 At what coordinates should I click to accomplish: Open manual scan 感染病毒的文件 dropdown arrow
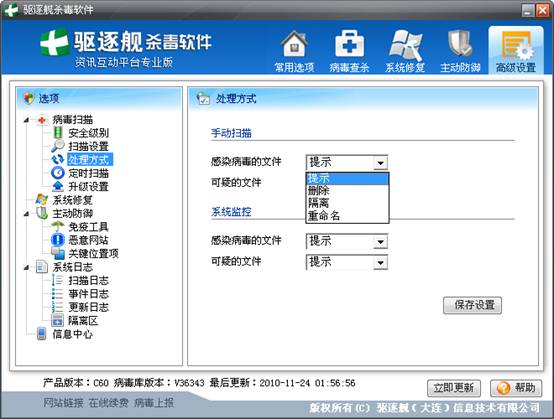coord(381,163)
